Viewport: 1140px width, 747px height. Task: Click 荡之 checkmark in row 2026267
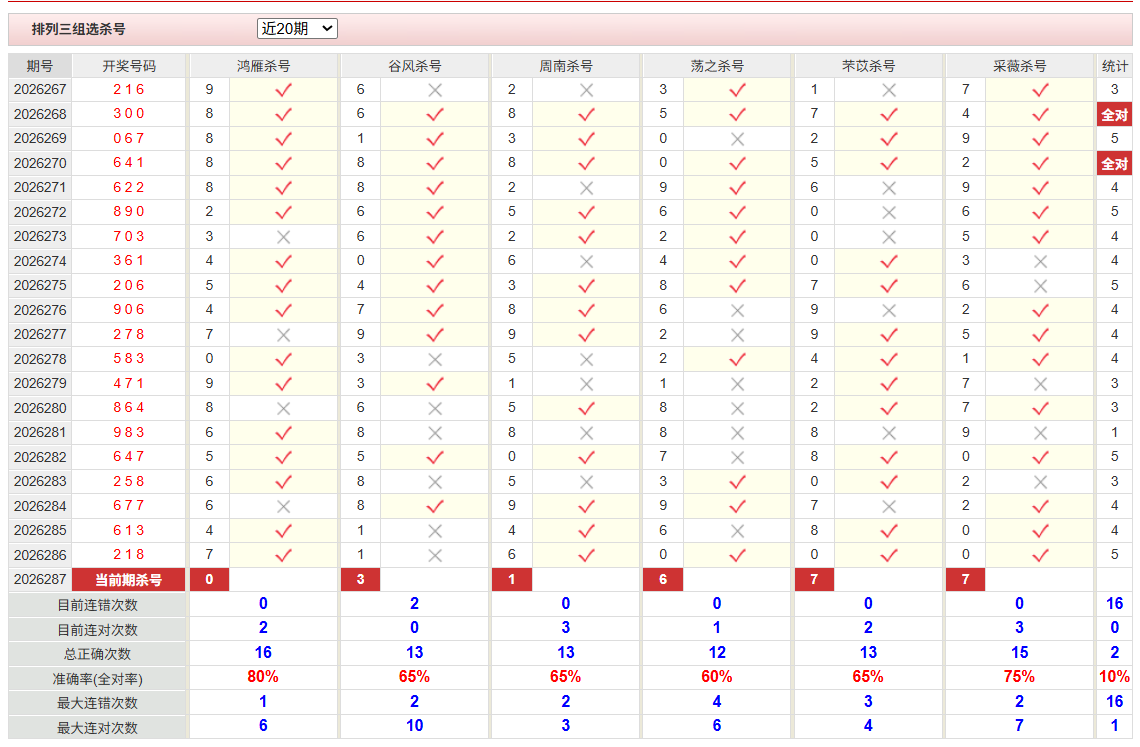point(737,90)
